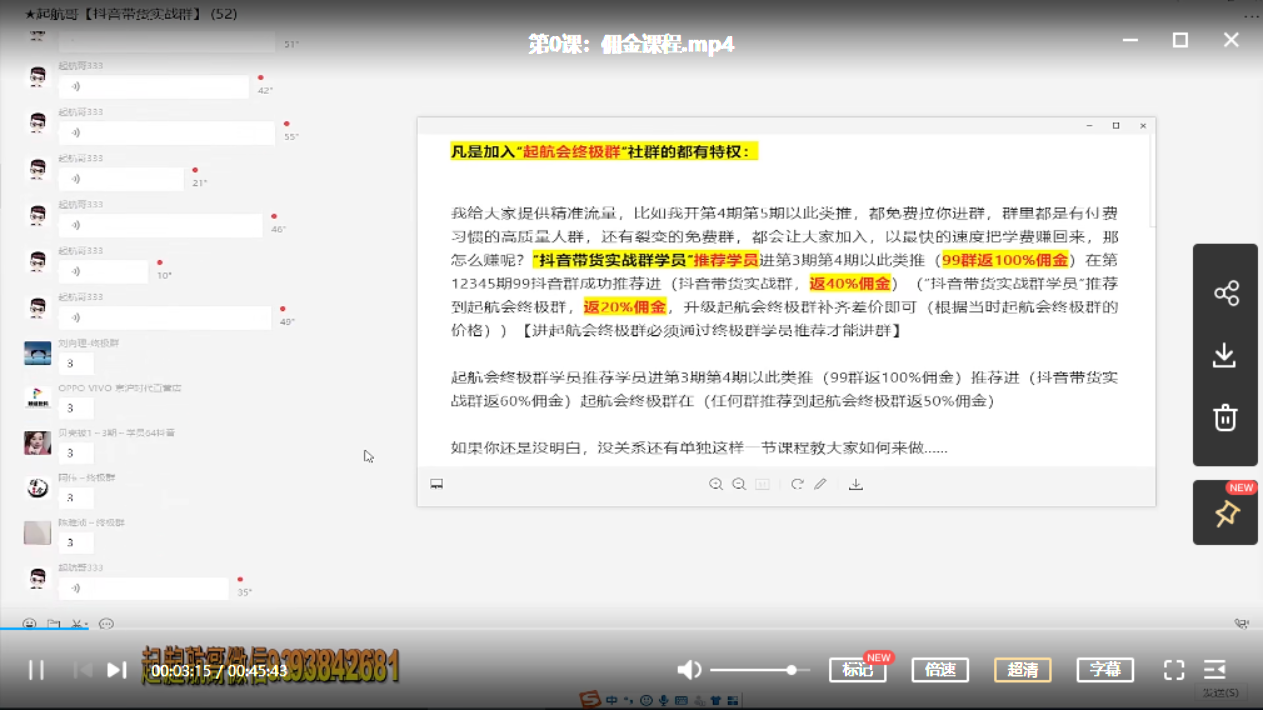This screenshot has height=710, width=1263.
Task: Click the image viewer bottom-left thumbnail icon
Action: coord(437,484)
